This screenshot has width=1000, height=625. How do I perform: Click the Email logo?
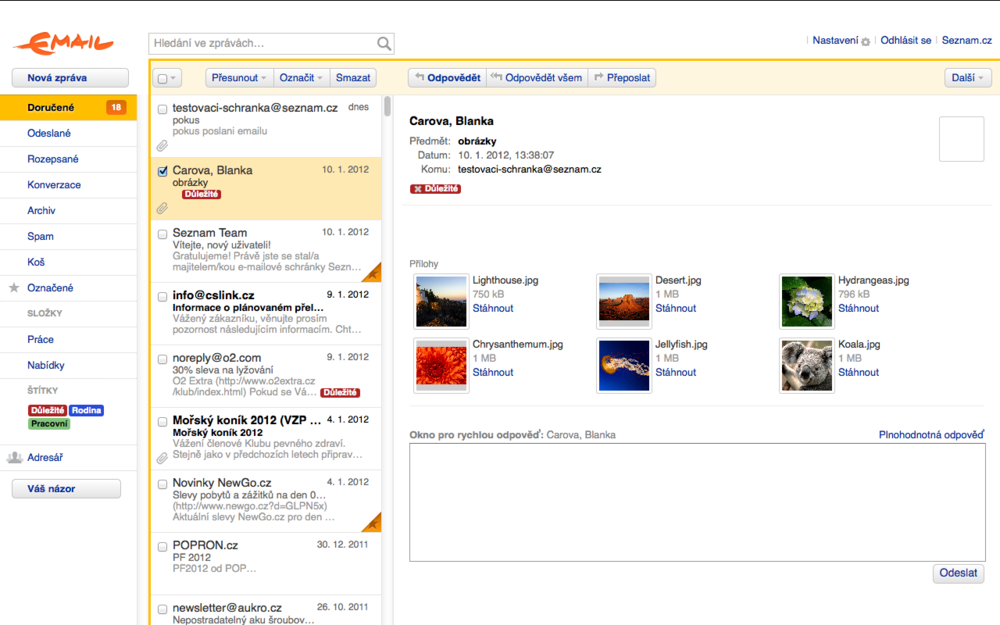tap(64, 43)
